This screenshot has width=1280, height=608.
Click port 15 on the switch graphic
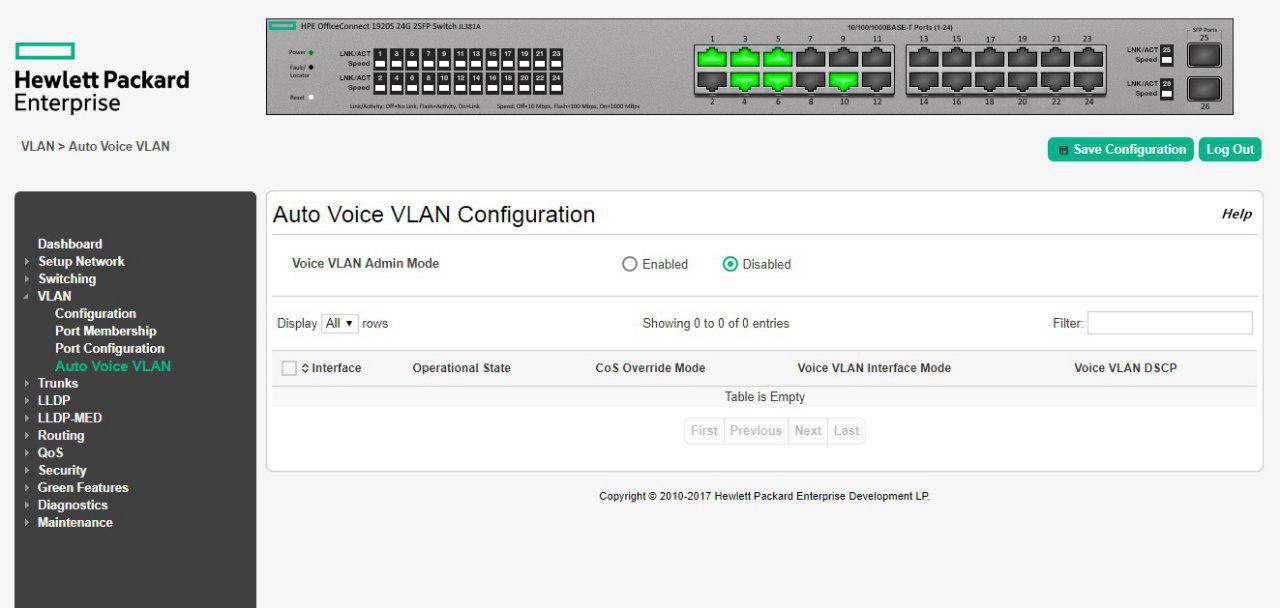click(x=957, y=58)
